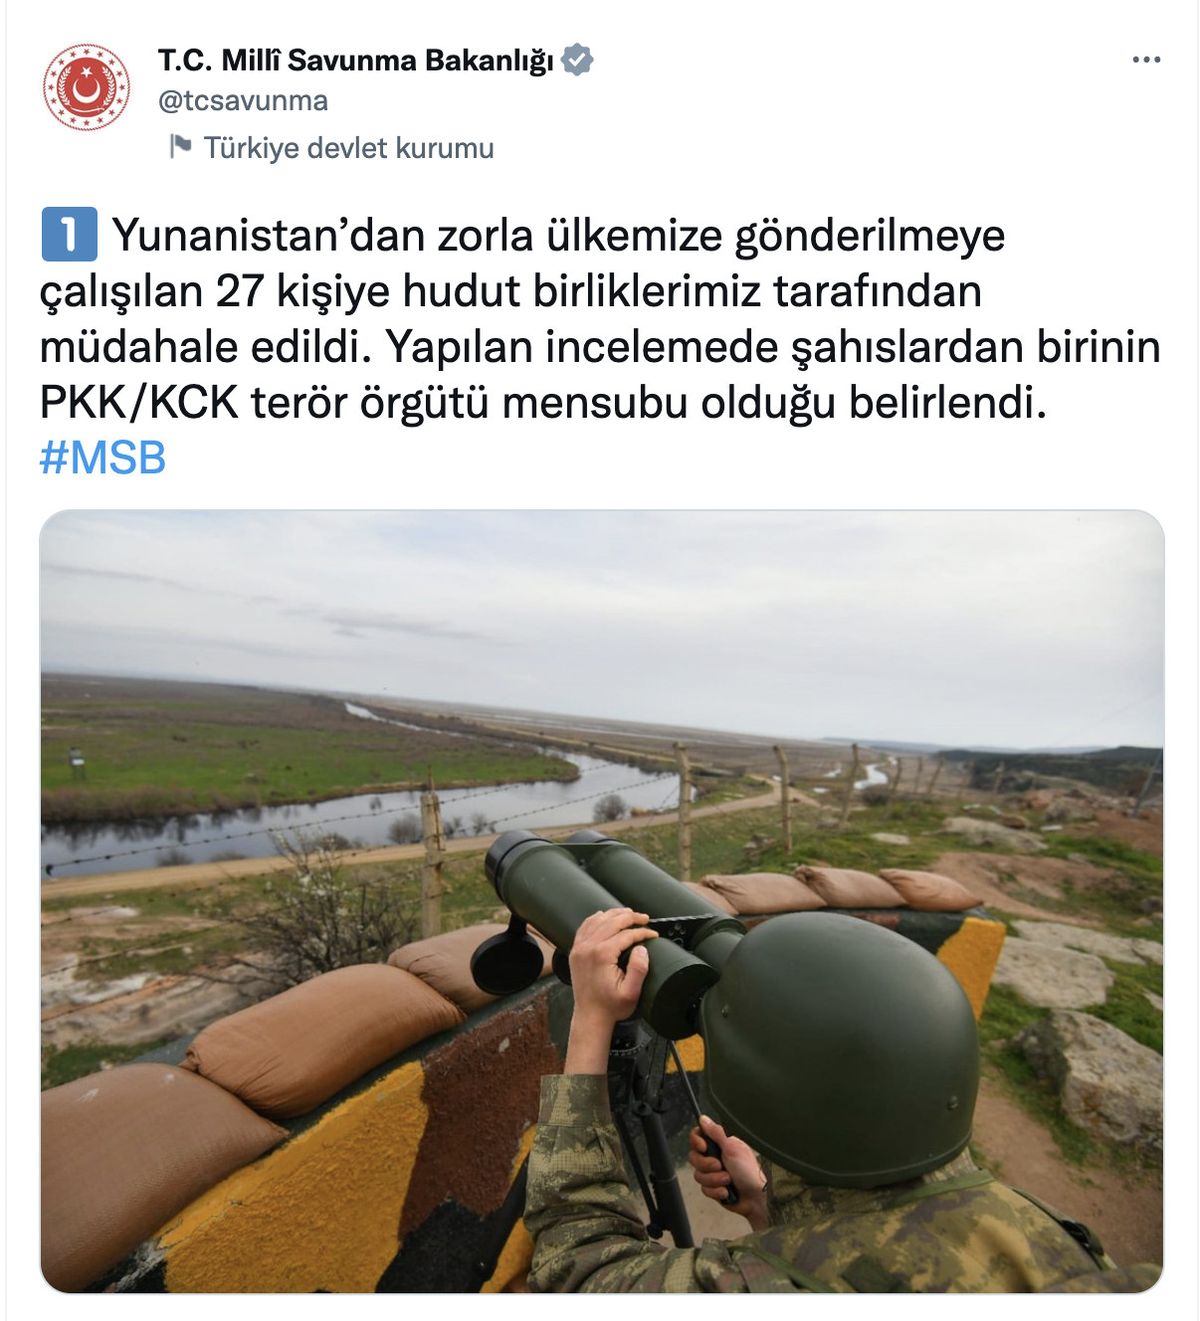Click the barbed wire fence post in photo
Screen dimensions: 1200x1321
(x=432, y=862)
